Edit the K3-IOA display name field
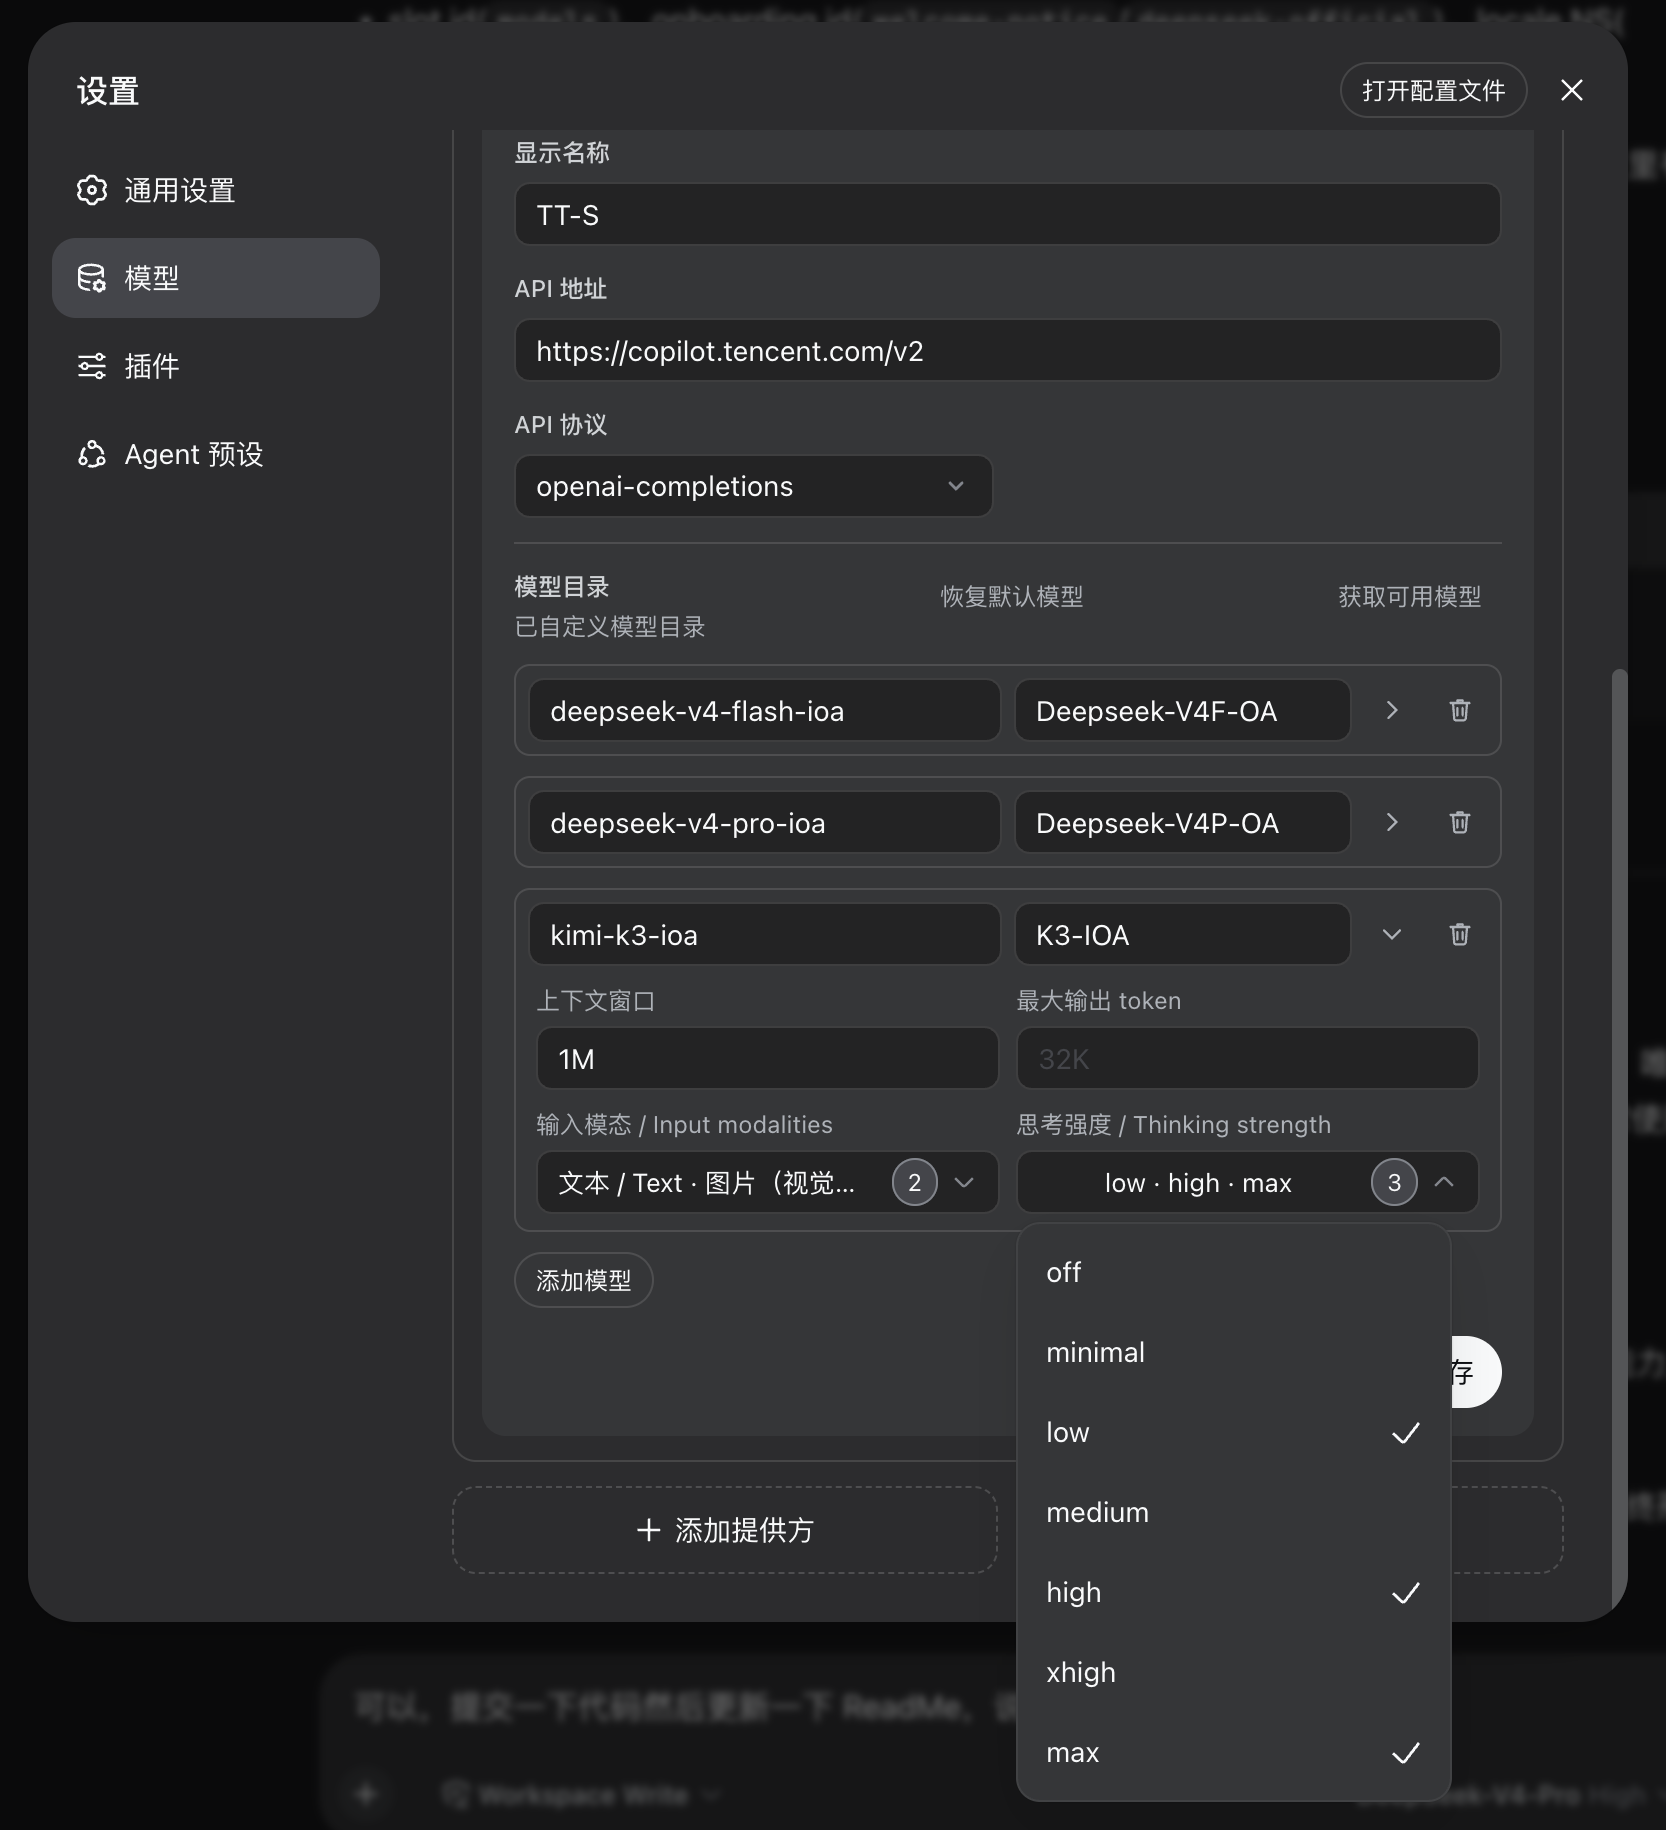This screenshot has height=1830, width=1666. pyautogui.click(x=1183, y=934)
